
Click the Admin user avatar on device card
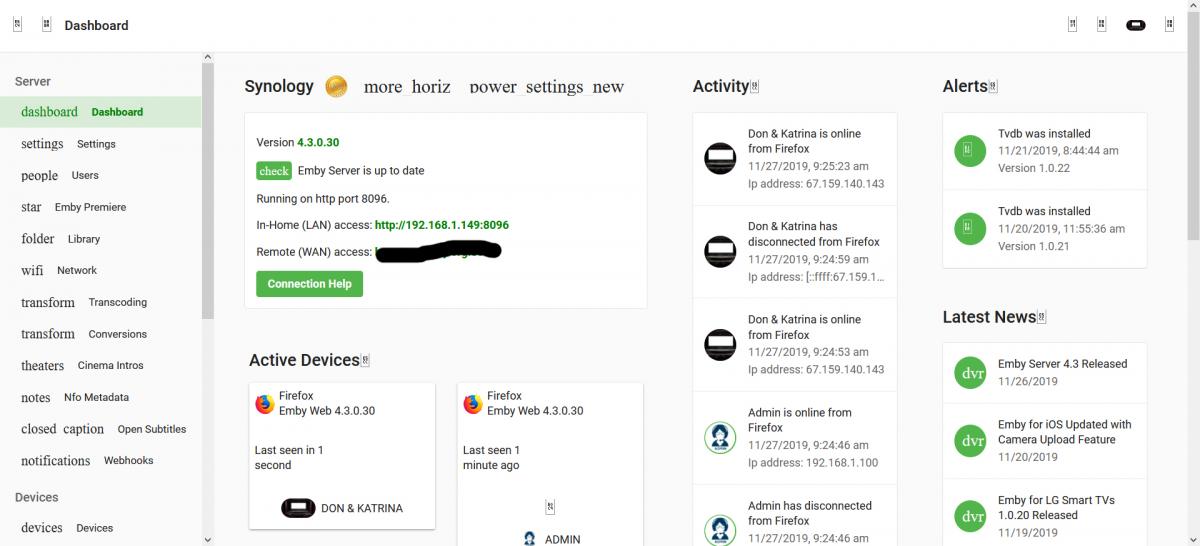[529, 539]
